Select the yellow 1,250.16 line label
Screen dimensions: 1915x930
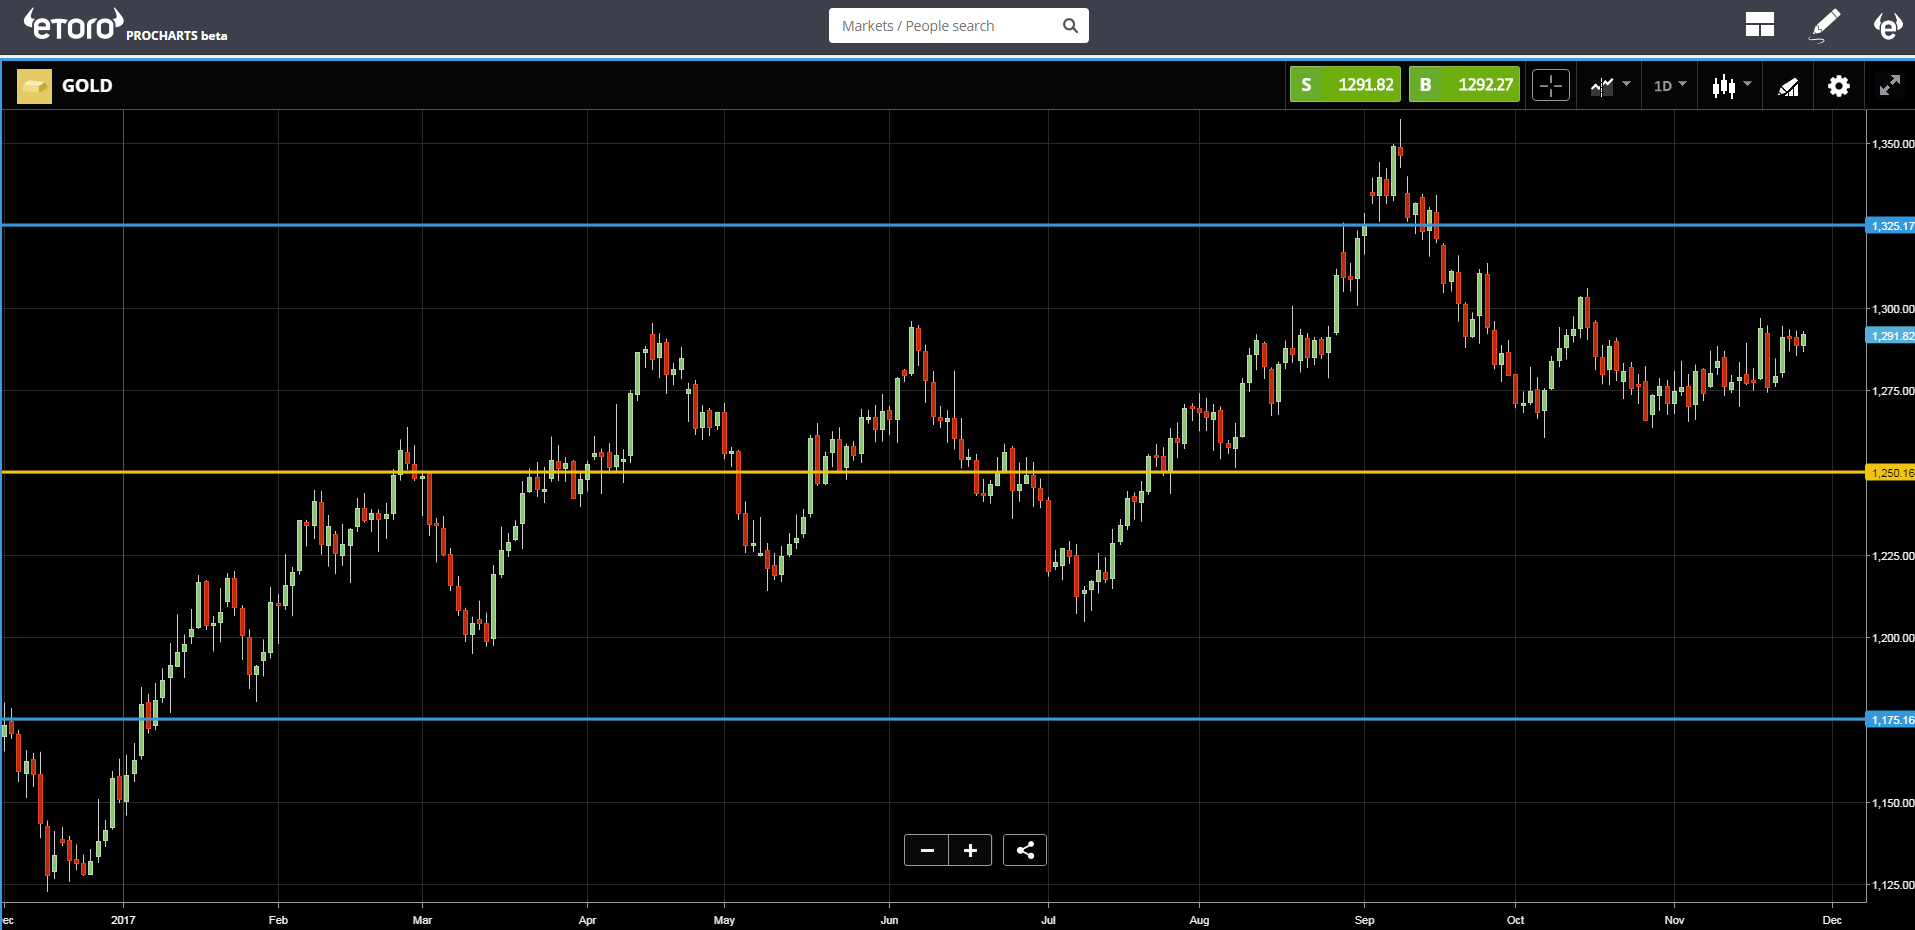coord(1891,473)
